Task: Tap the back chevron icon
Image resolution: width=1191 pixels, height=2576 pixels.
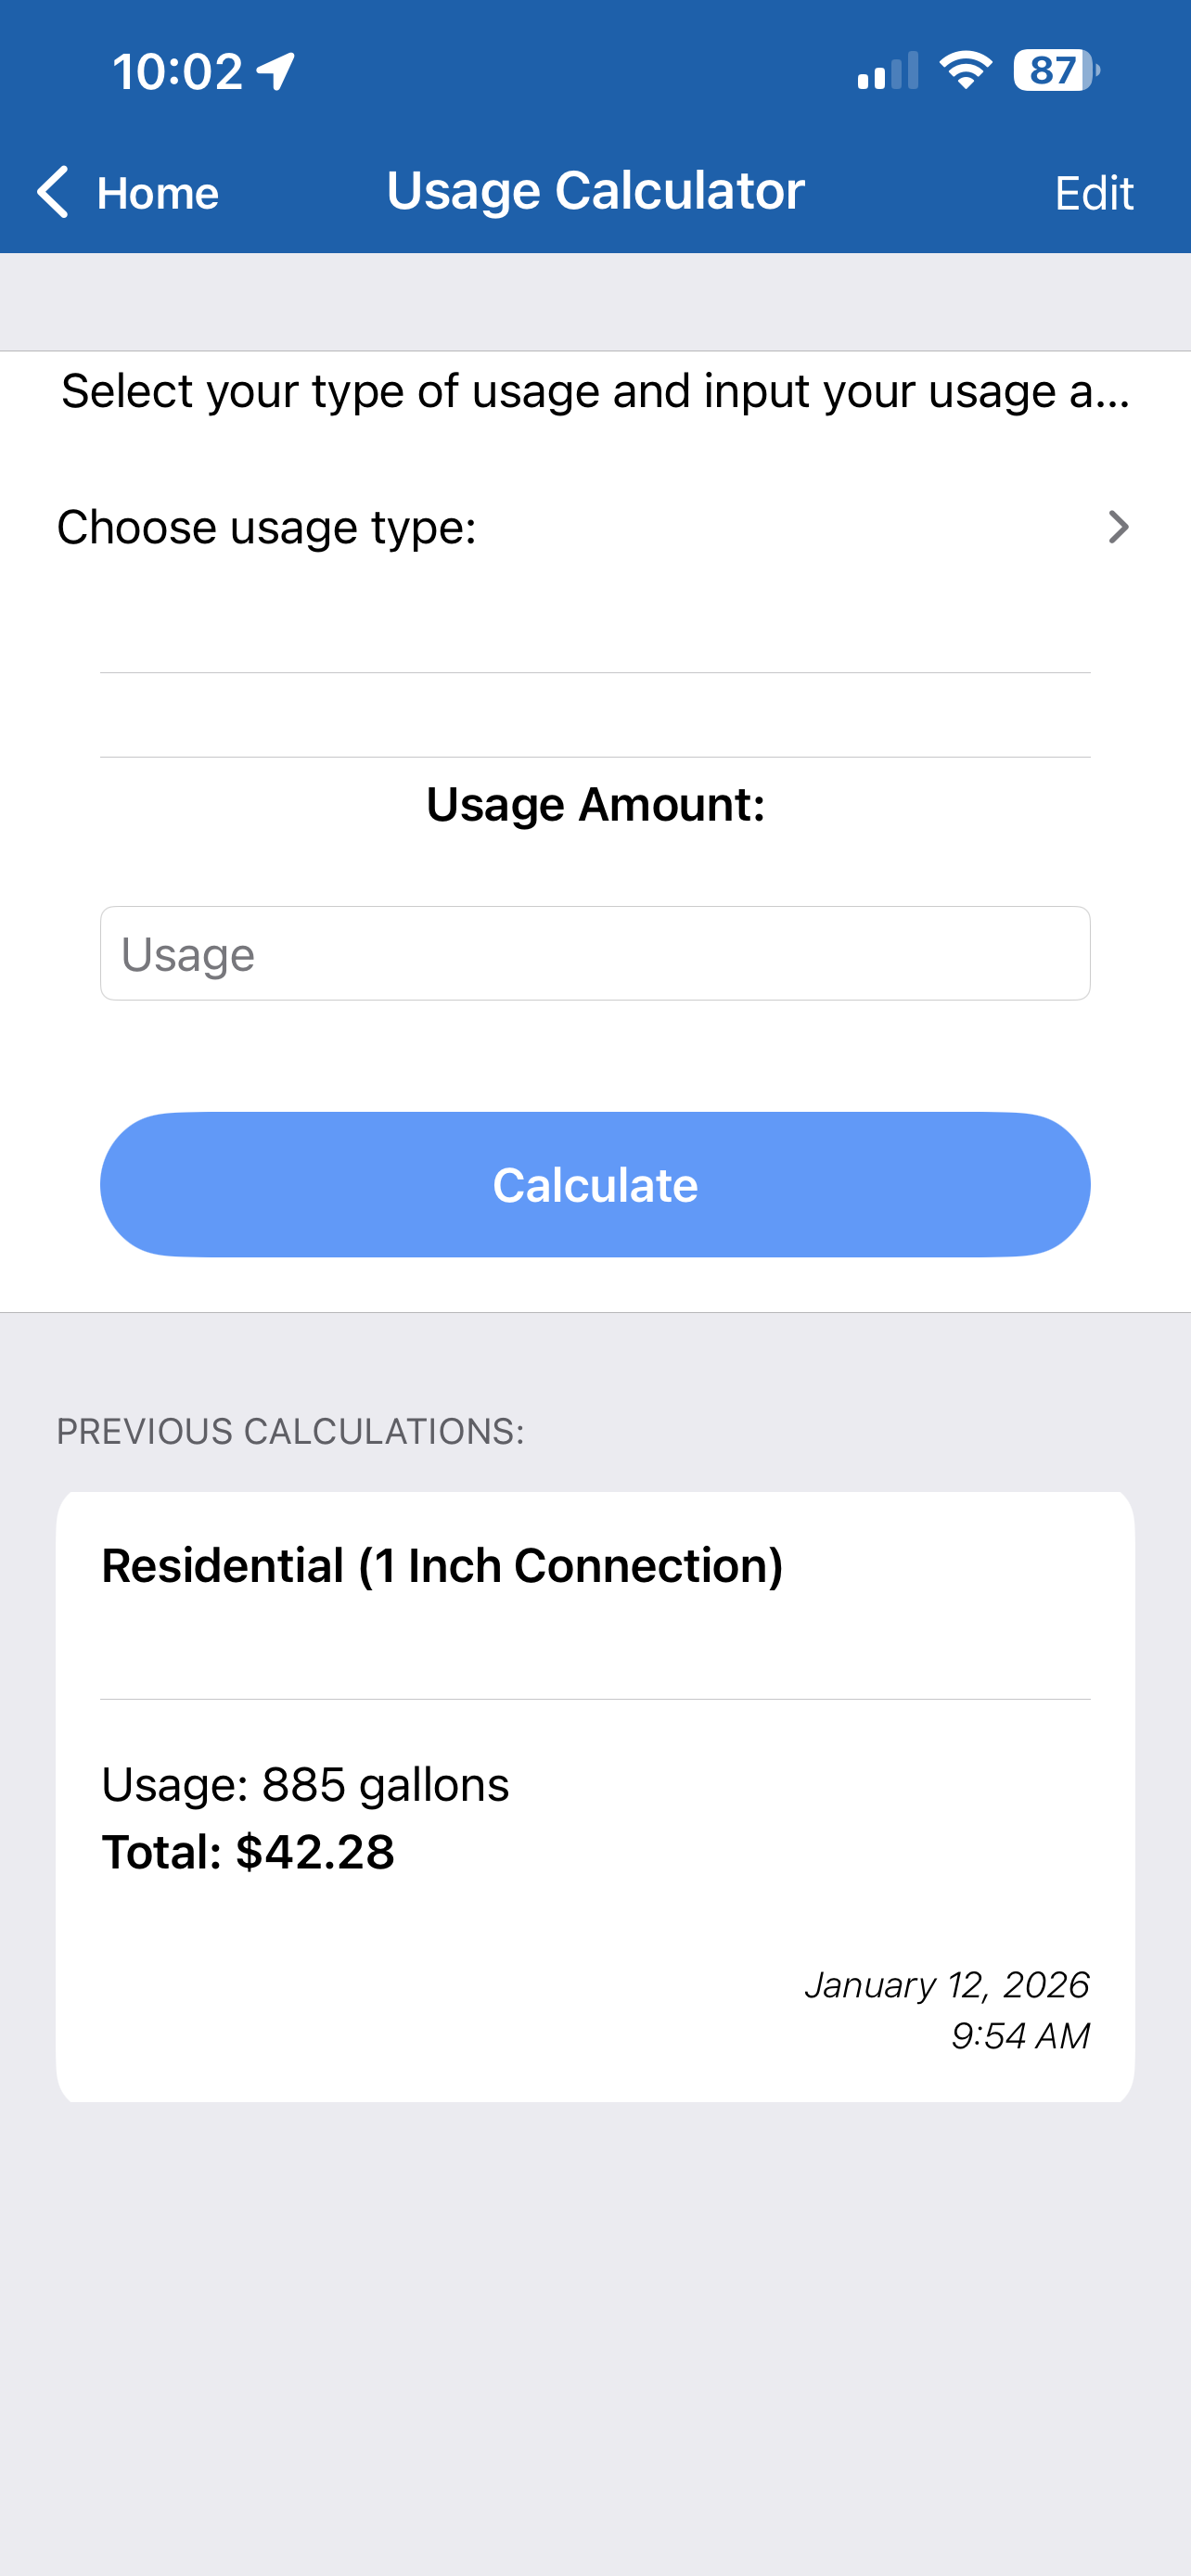Action: point(53,191)
